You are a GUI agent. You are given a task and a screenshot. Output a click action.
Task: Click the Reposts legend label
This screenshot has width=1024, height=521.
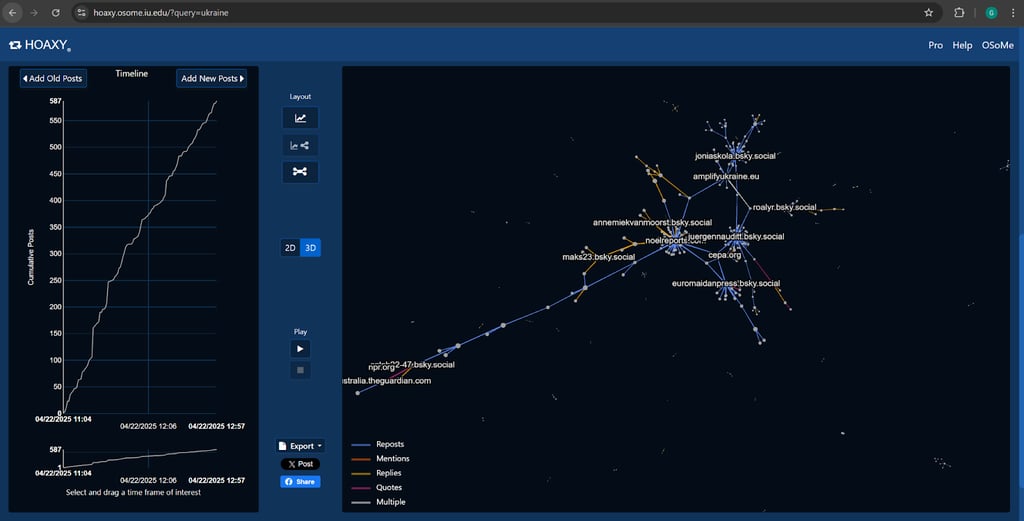pos(390,445)
